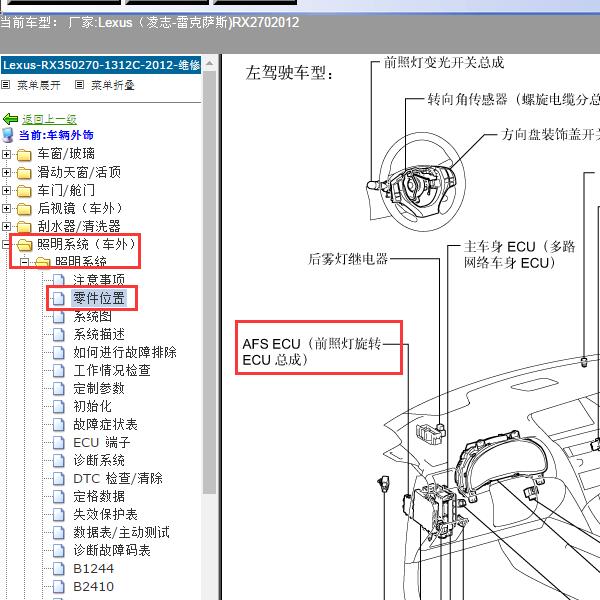This screenshot has width=600, height=600.
Task: Open 如何进行故障排除 page
Action: [125, 352]
